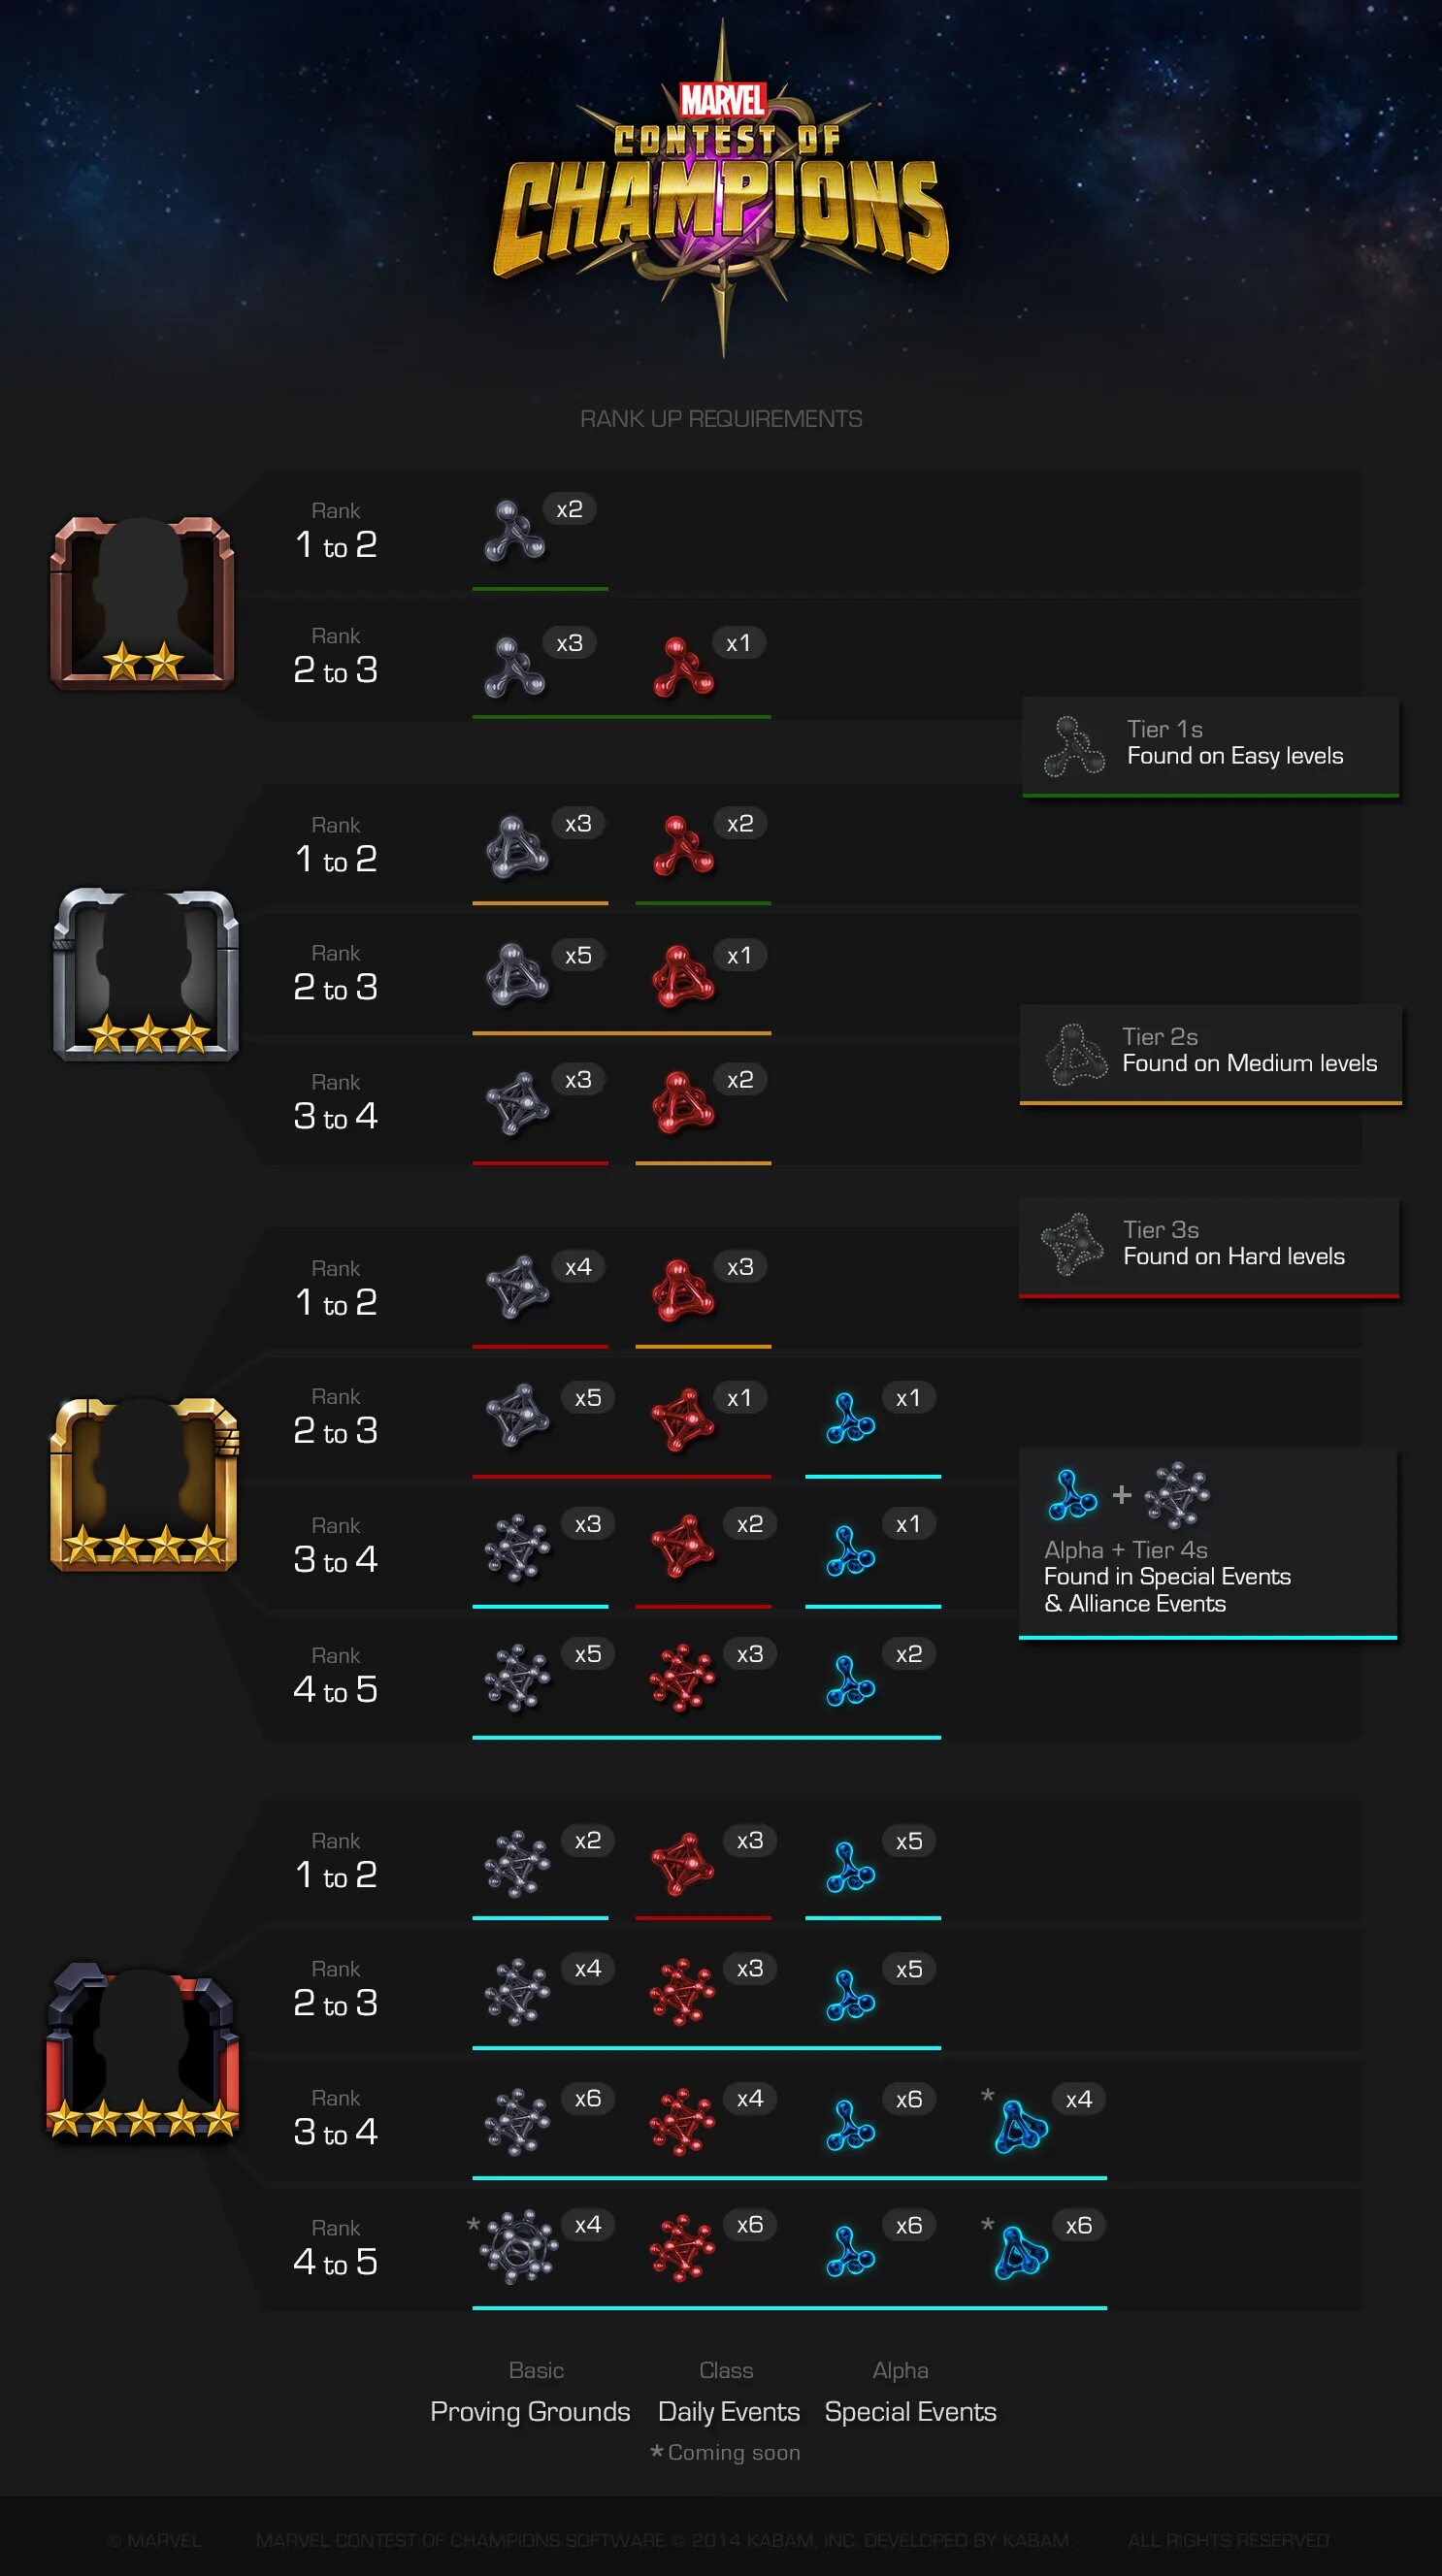Click the two-star bronze champion portrait
Screen dimensions: 1442x2576
(x=142, y=603)
